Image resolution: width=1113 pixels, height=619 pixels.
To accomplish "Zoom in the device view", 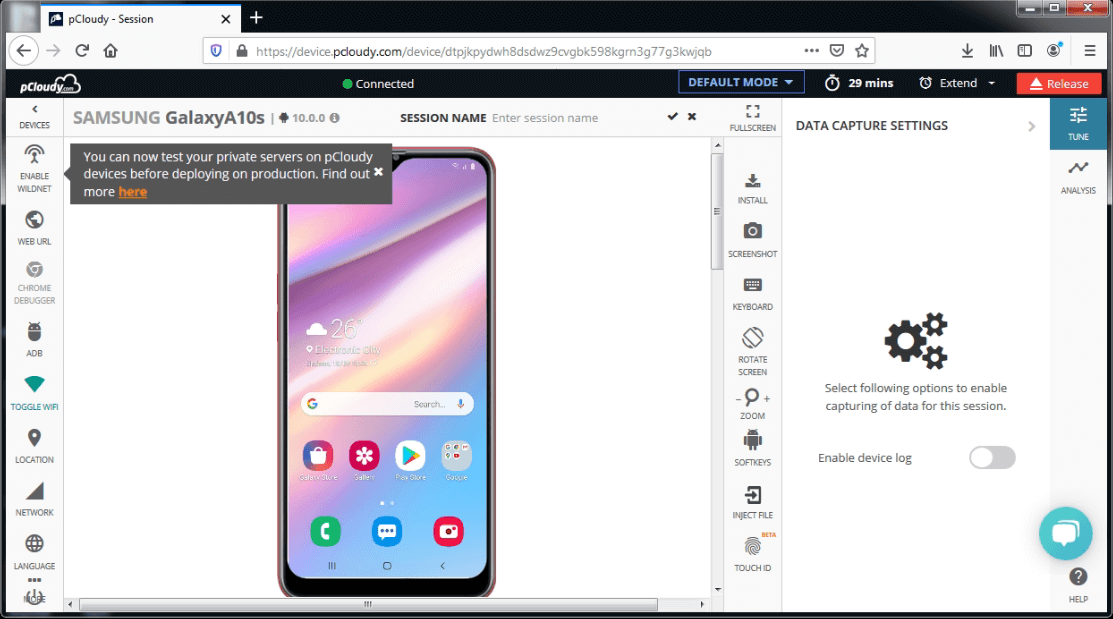I will coord(767,398).
